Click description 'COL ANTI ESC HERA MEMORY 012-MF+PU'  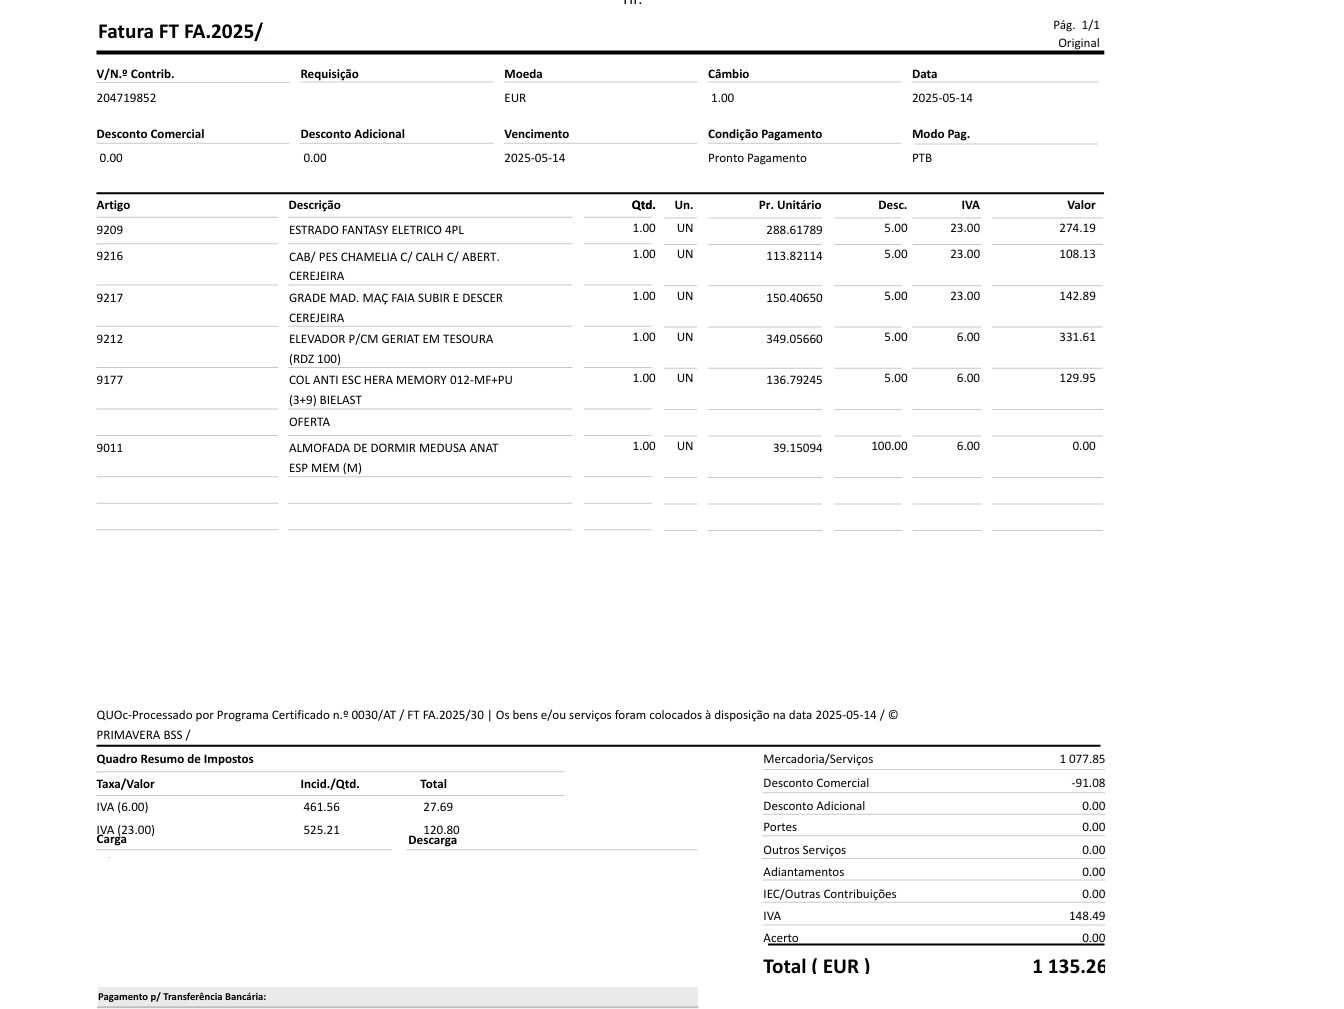[x=401, y=380]
